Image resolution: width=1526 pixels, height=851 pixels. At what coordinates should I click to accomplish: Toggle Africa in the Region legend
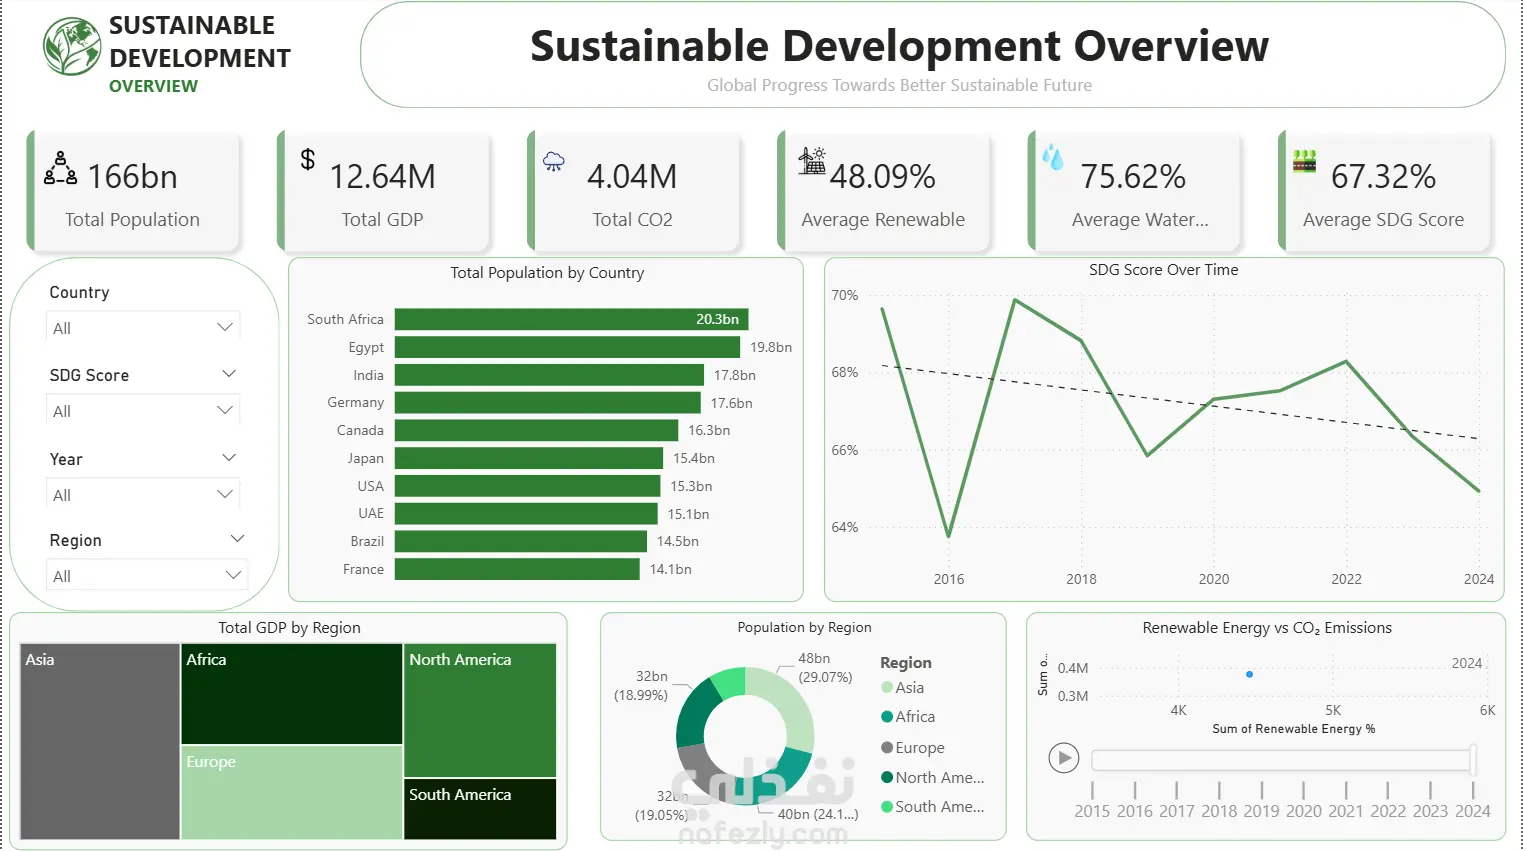(x=908, y=717)
